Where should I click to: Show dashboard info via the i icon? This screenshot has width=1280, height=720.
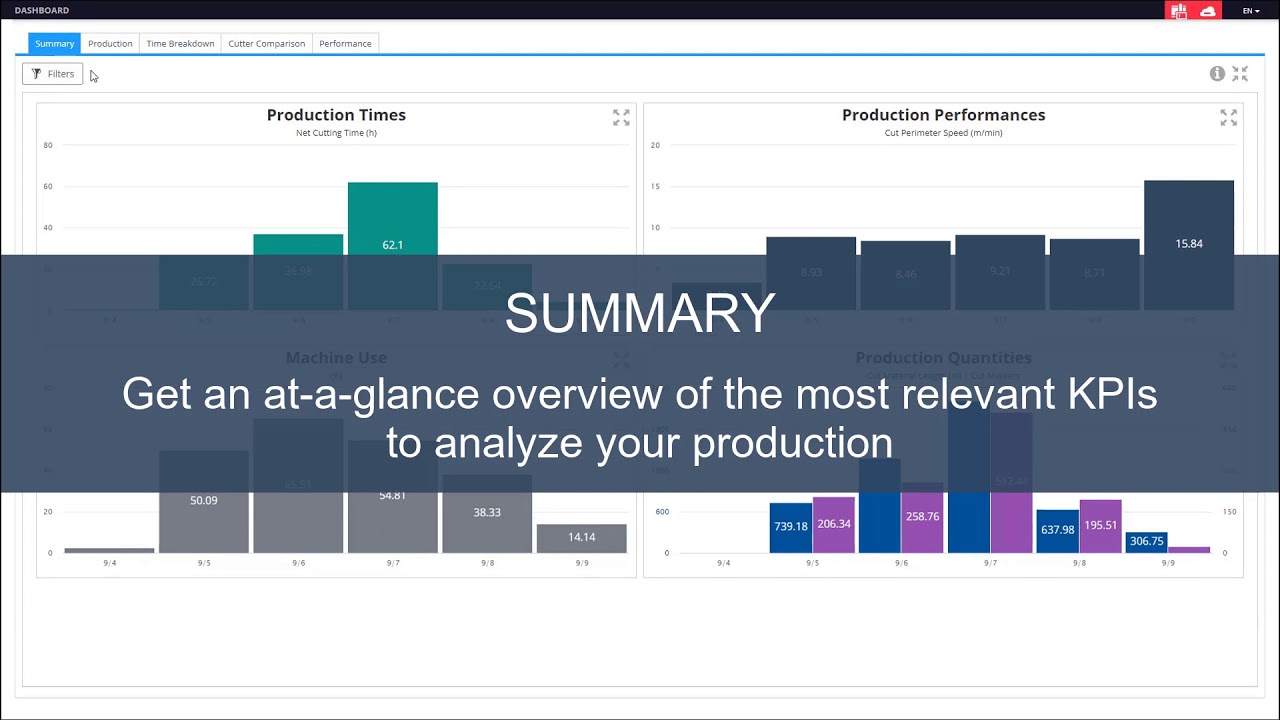tap(1217, 73)
